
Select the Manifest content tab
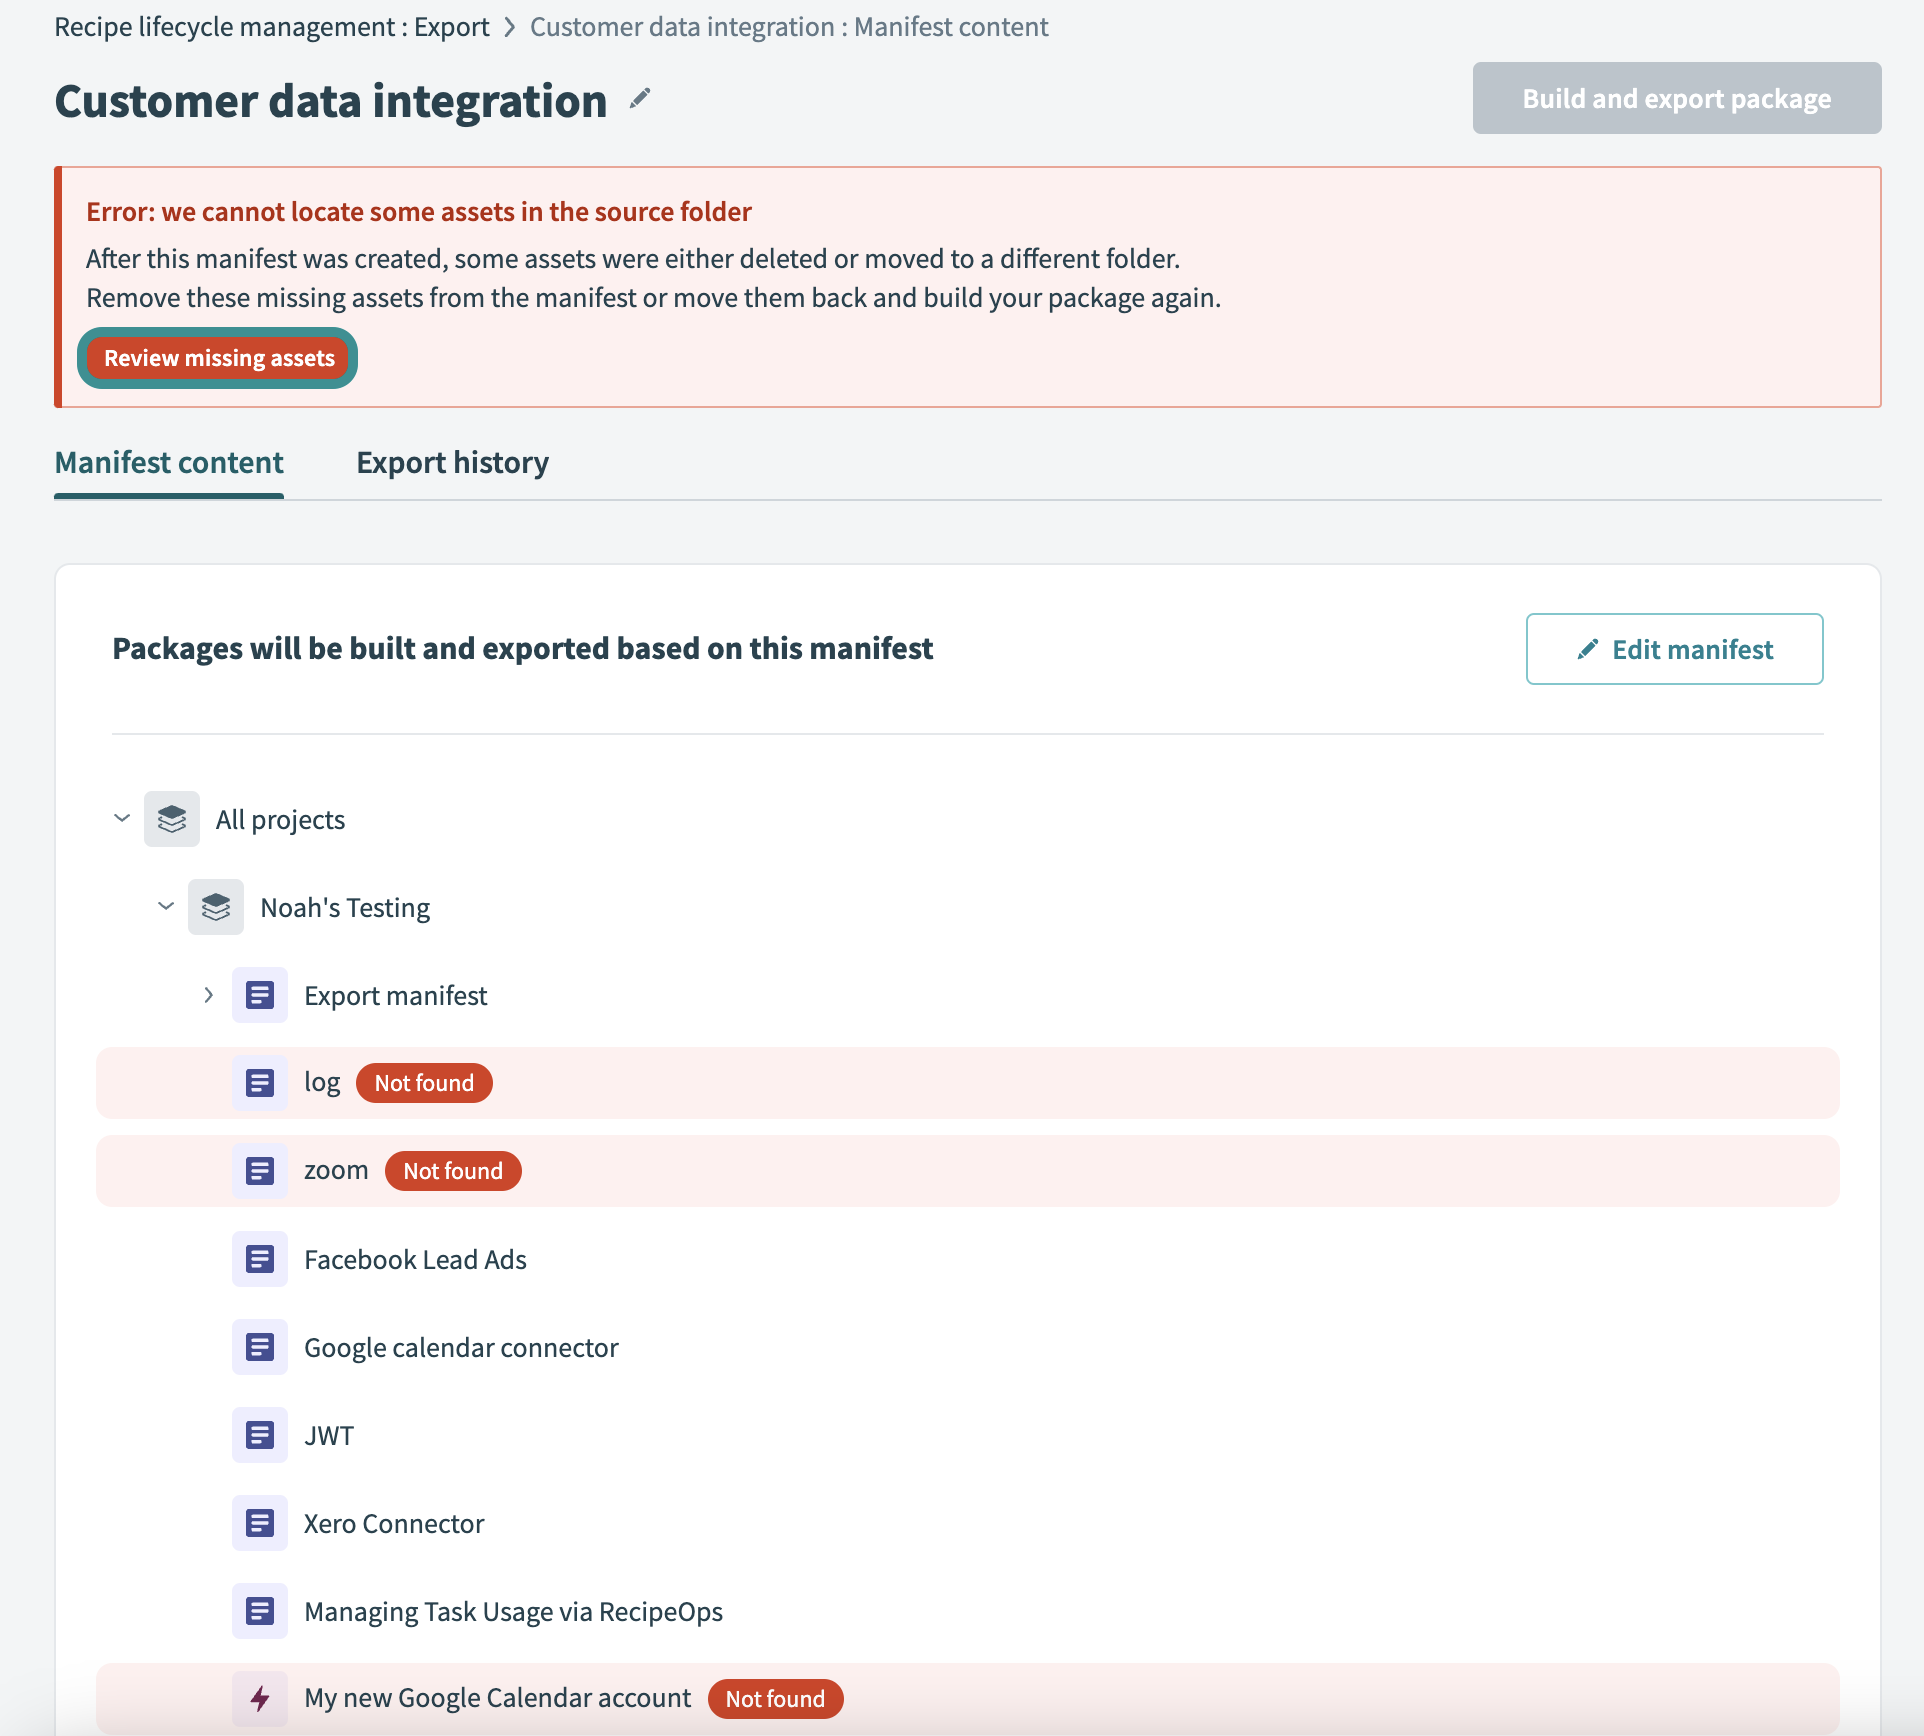click(x=169, y=463)
